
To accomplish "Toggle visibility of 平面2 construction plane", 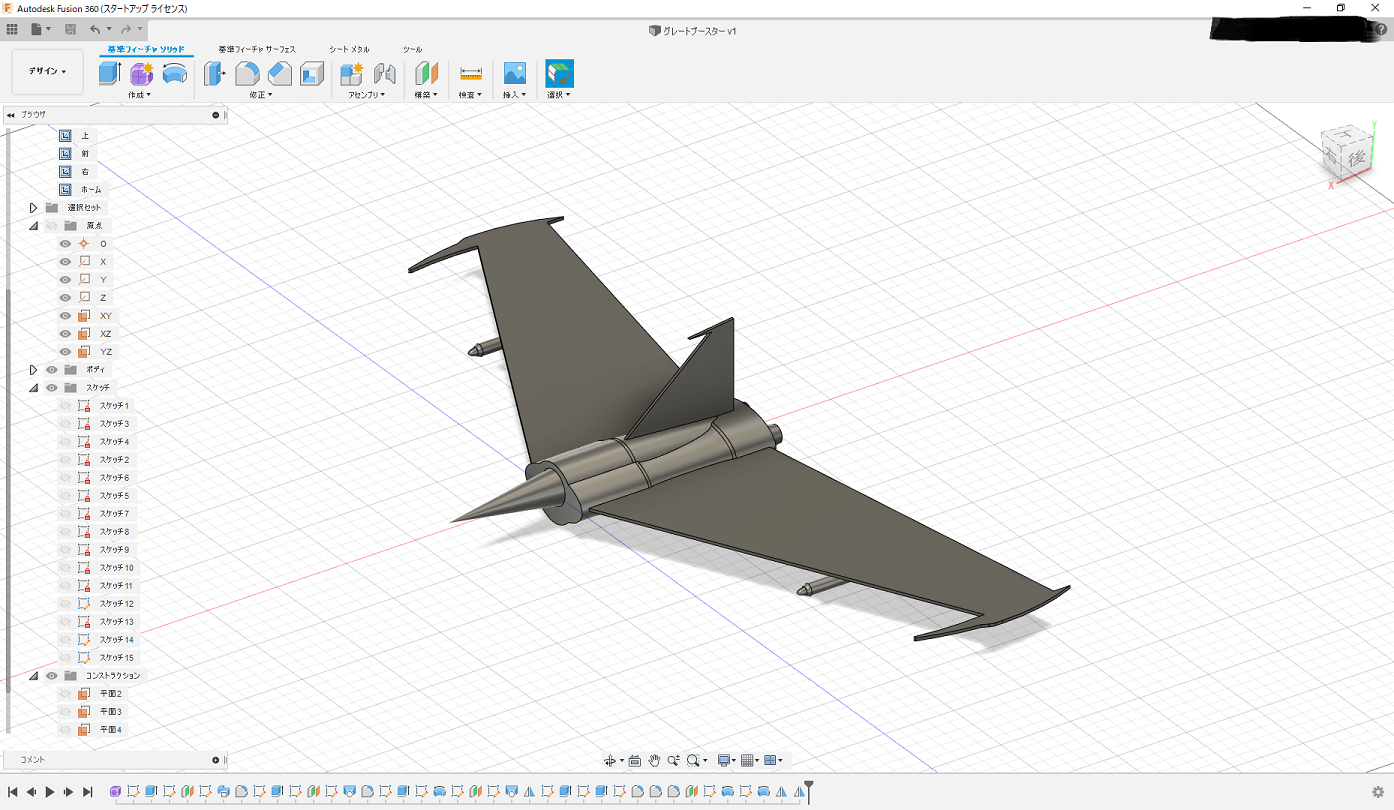I will coord(65,694).
